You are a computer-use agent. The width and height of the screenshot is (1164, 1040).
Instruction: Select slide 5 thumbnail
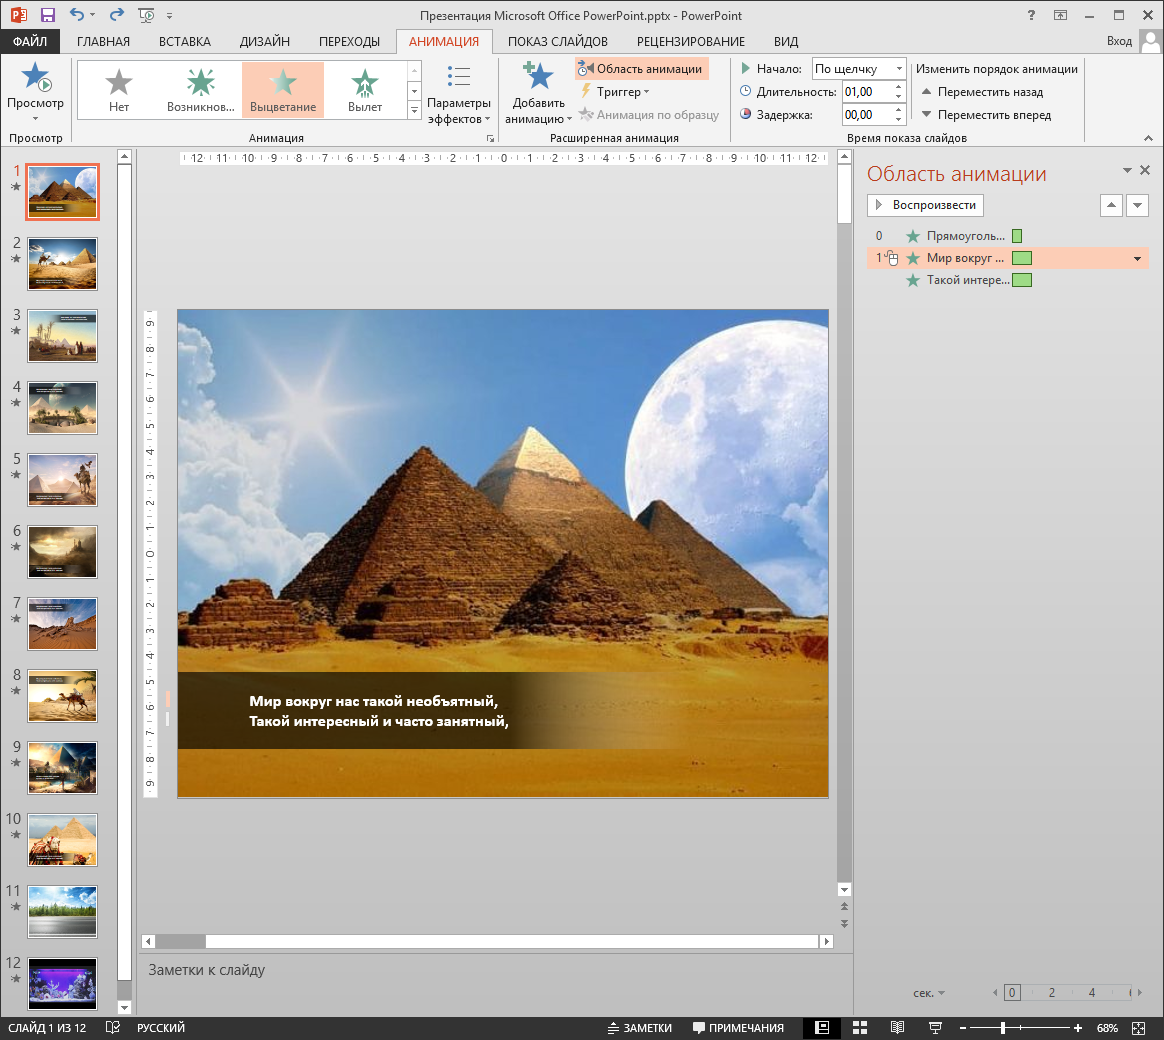coord(62,480)
